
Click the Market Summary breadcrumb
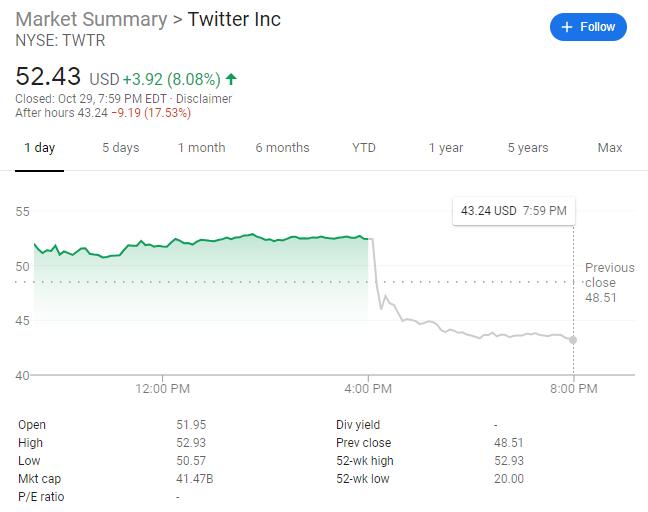[x=91, y=20]
